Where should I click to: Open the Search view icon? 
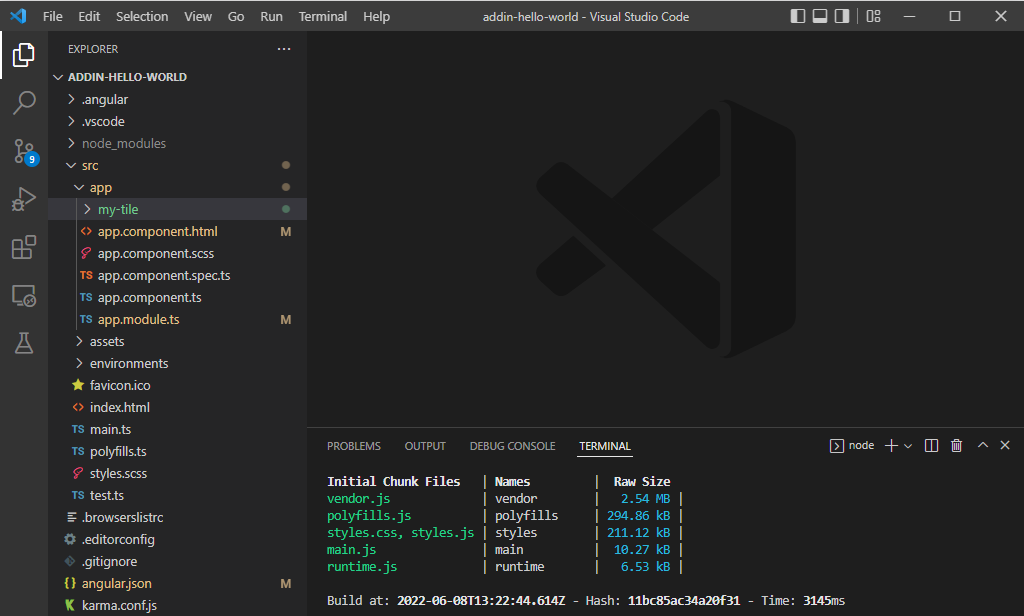tap(24, 103)
